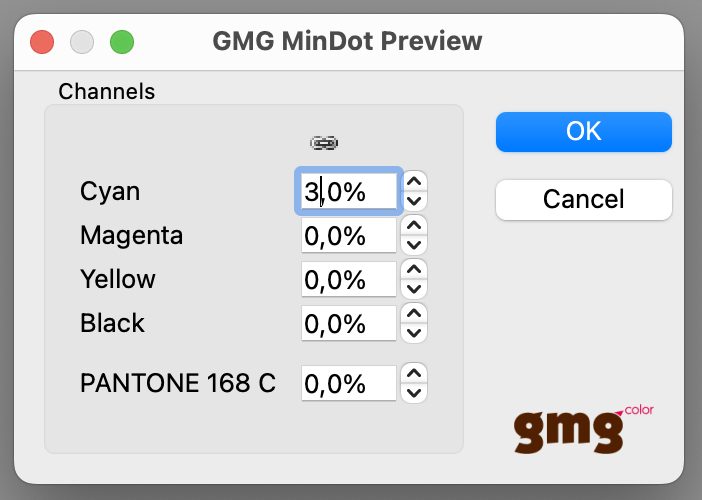Image resolution: width=702 pixels, height=500 pixels.
Task: Toggle the chain link channels icon
Action: click(x=324, y=143)
